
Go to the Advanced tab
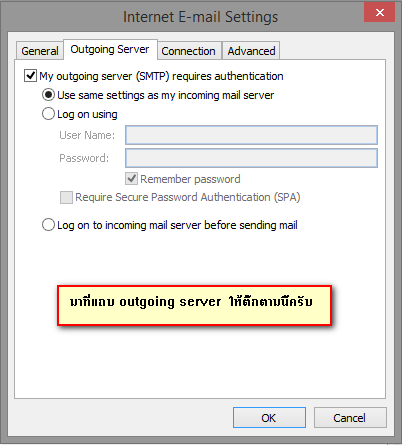coord(251,51)
